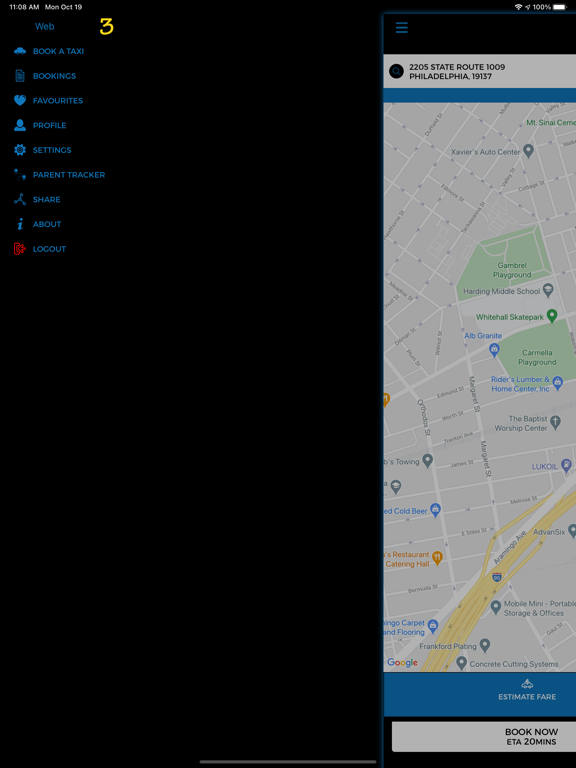Tap the Wi-Fi icon in the status bar

[518, 7]
